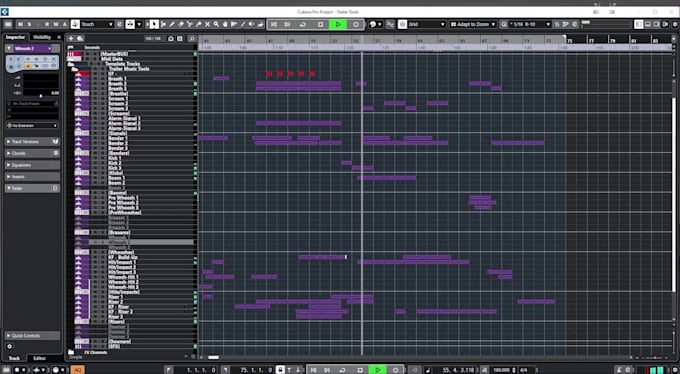Click Go to Previous Marker in top toolbar
Image resolution: width=680 pixels, height=374 pixels.
(x=274, y=24)
